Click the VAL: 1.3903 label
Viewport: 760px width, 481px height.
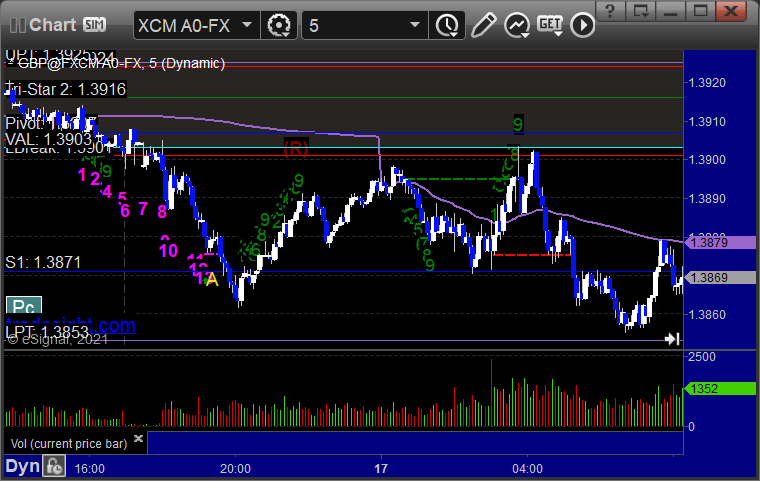[x=48, y=140]
